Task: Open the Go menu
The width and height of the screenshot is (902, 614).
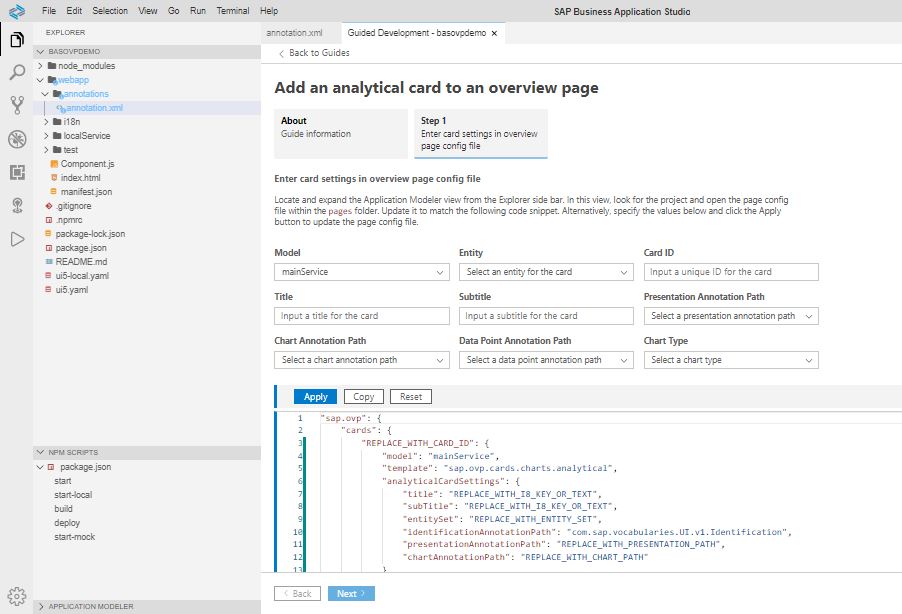Action: 174,11
